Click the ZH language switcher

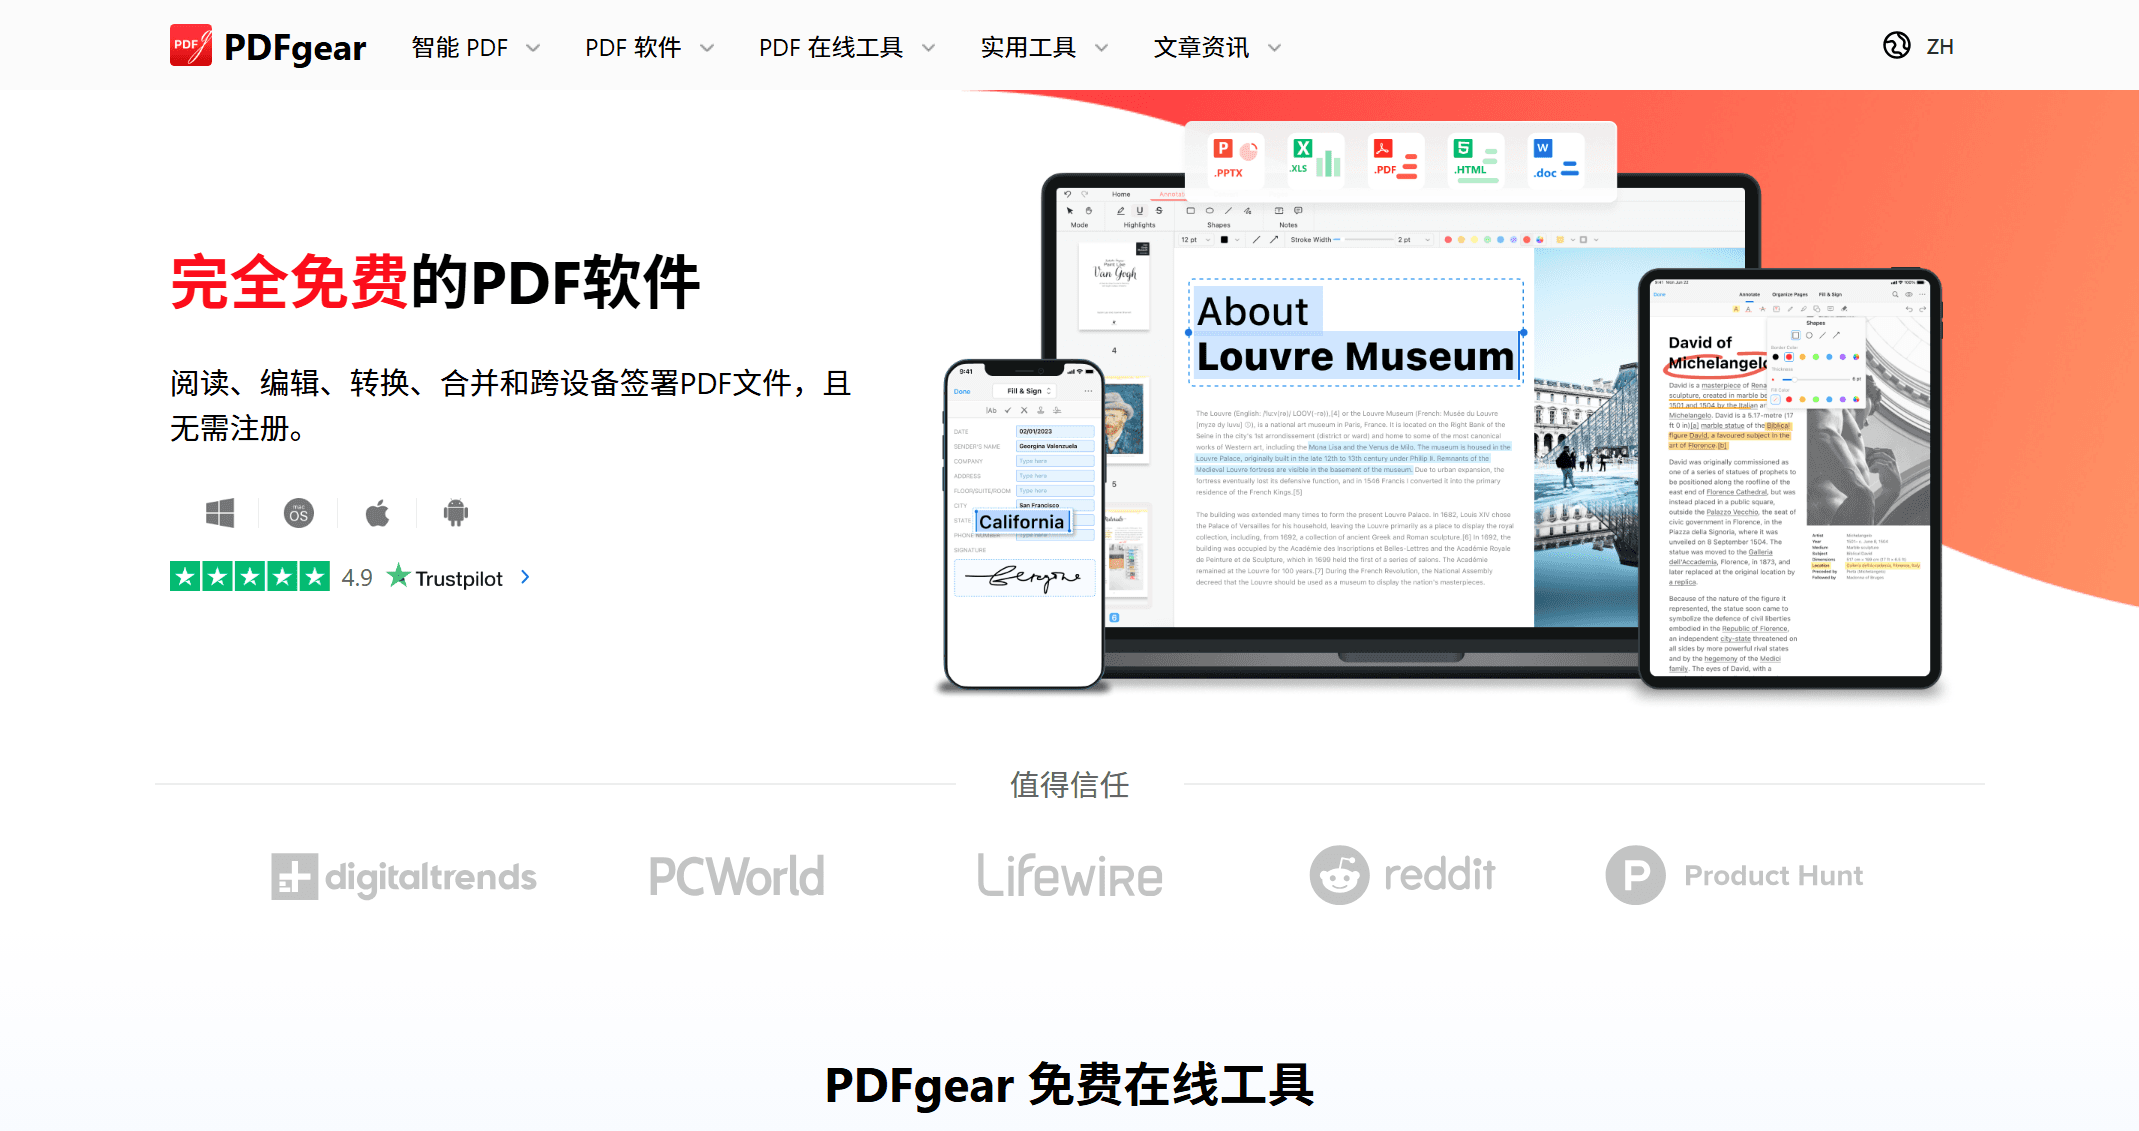click(x=1941, y=46)
